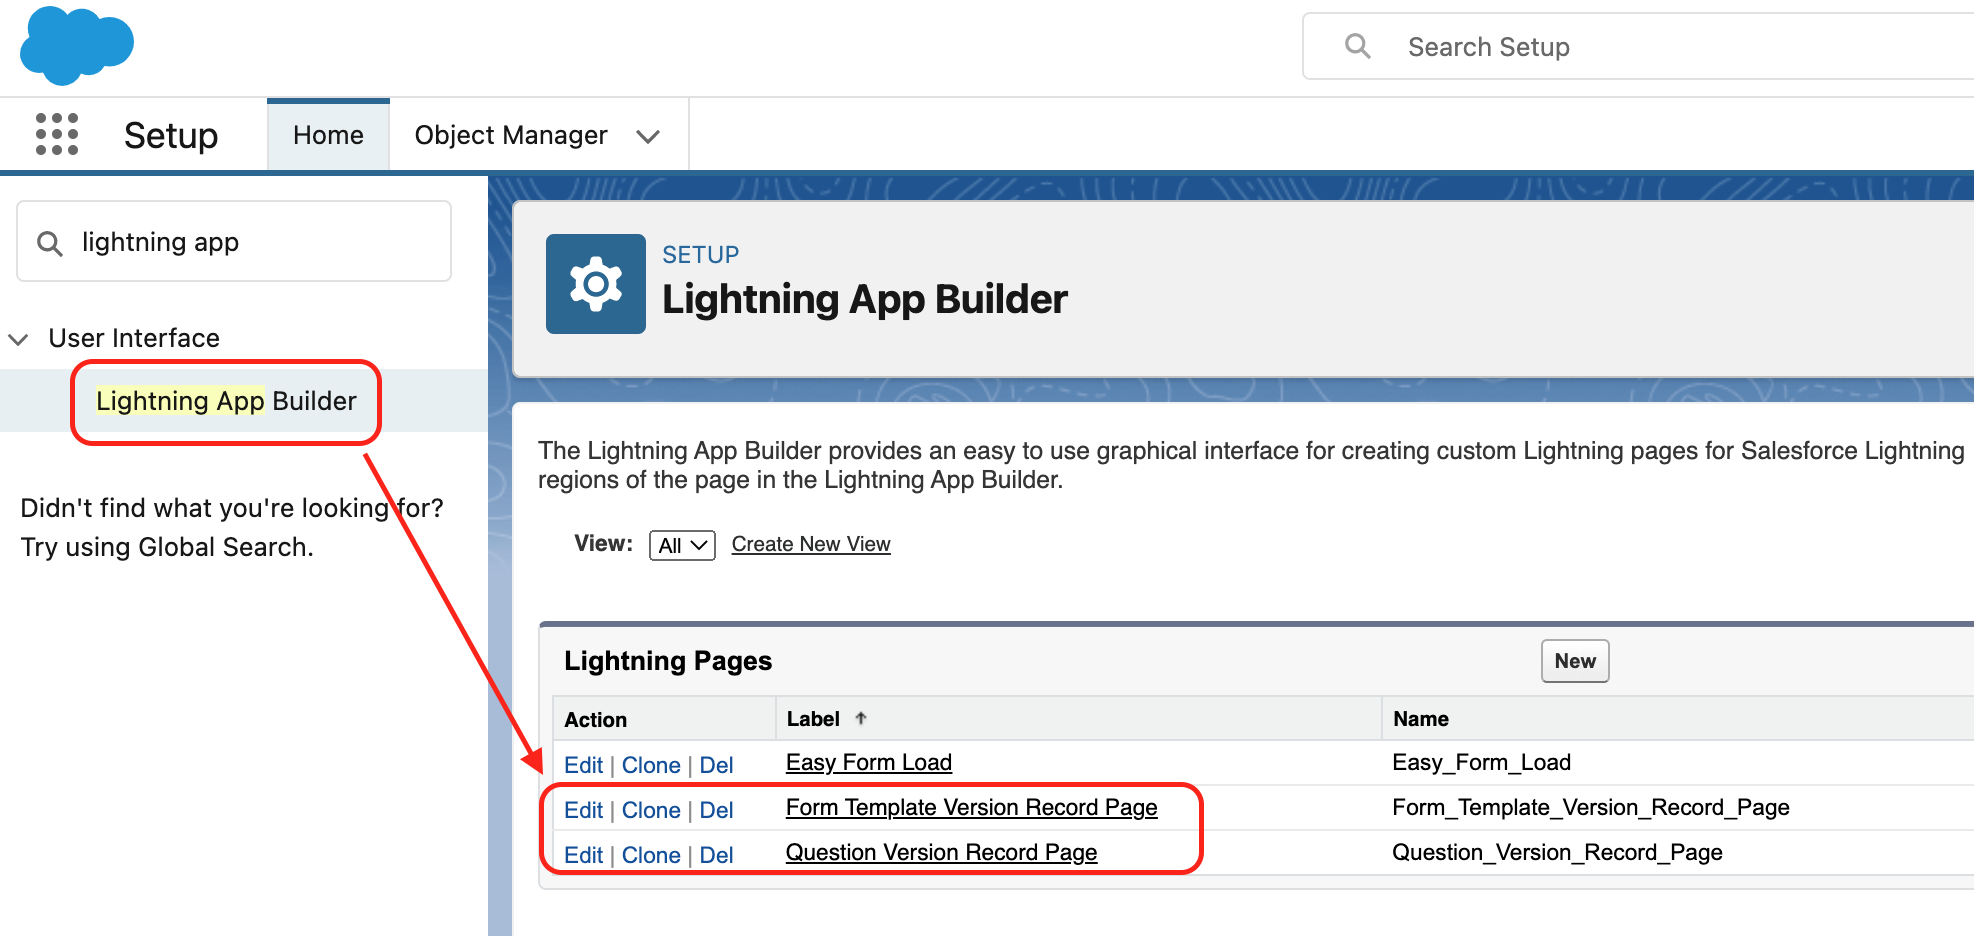Edit the Question Version Record Page
1974x936 pixels.
(x=583, y=855)
